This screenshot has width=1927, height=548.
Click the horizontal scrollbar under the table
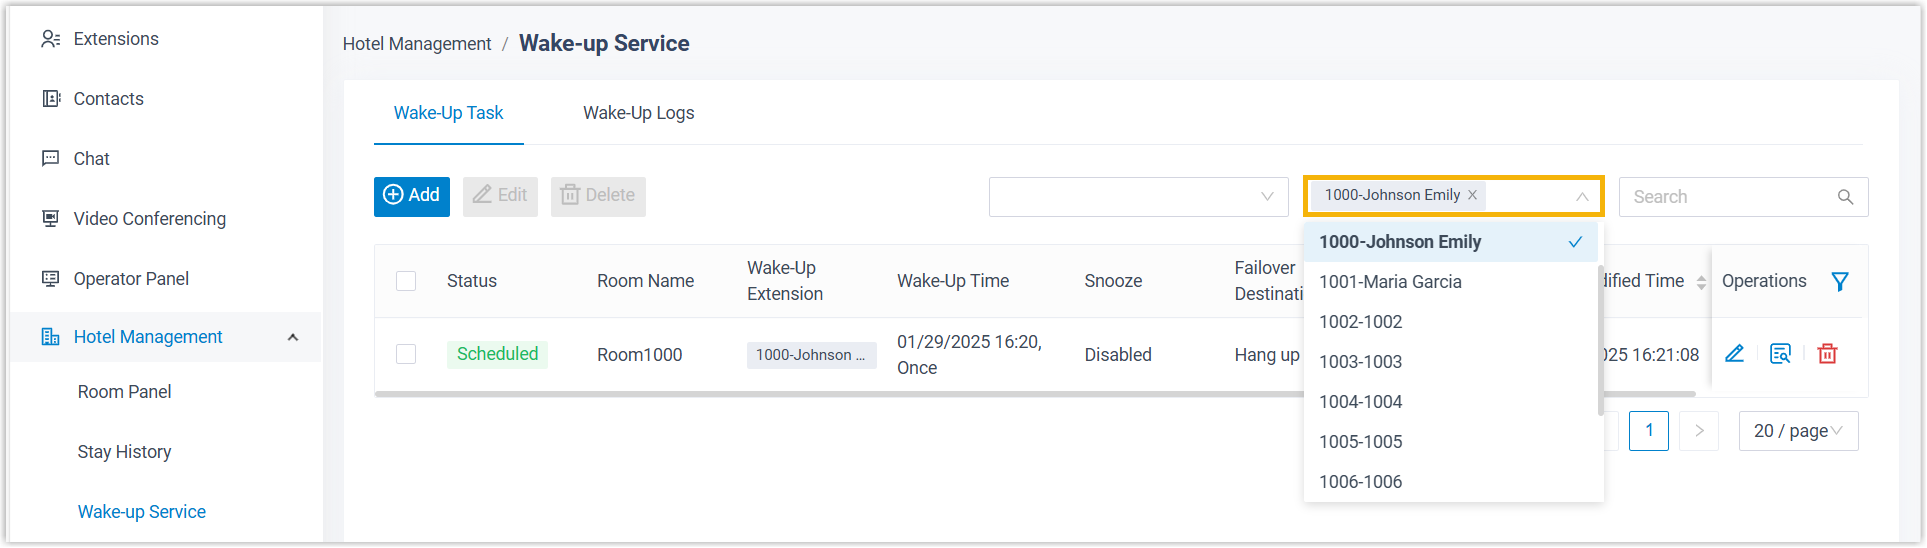tap(840, 394)
